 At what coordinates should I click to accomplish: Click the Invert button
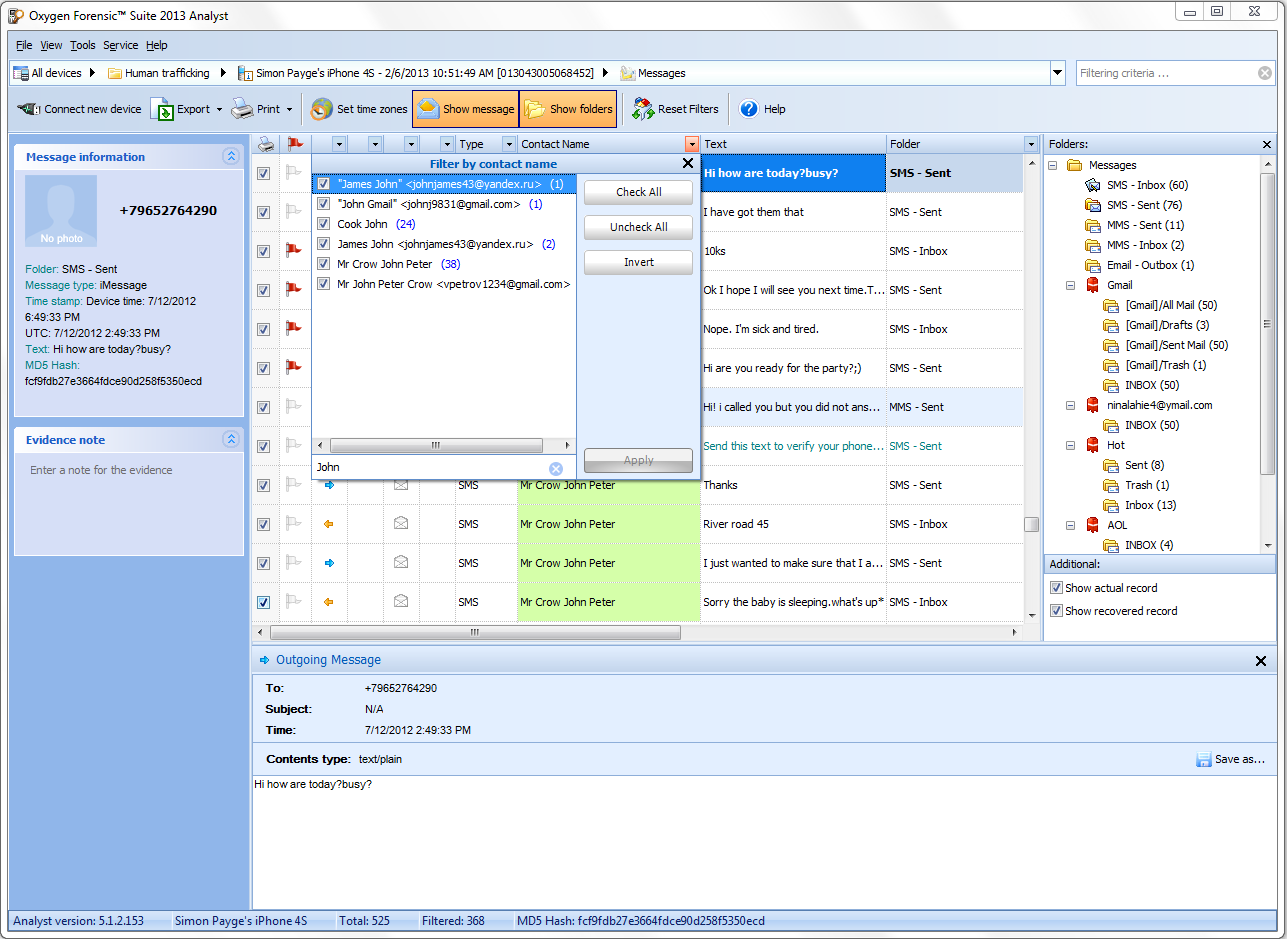(638, 262)
